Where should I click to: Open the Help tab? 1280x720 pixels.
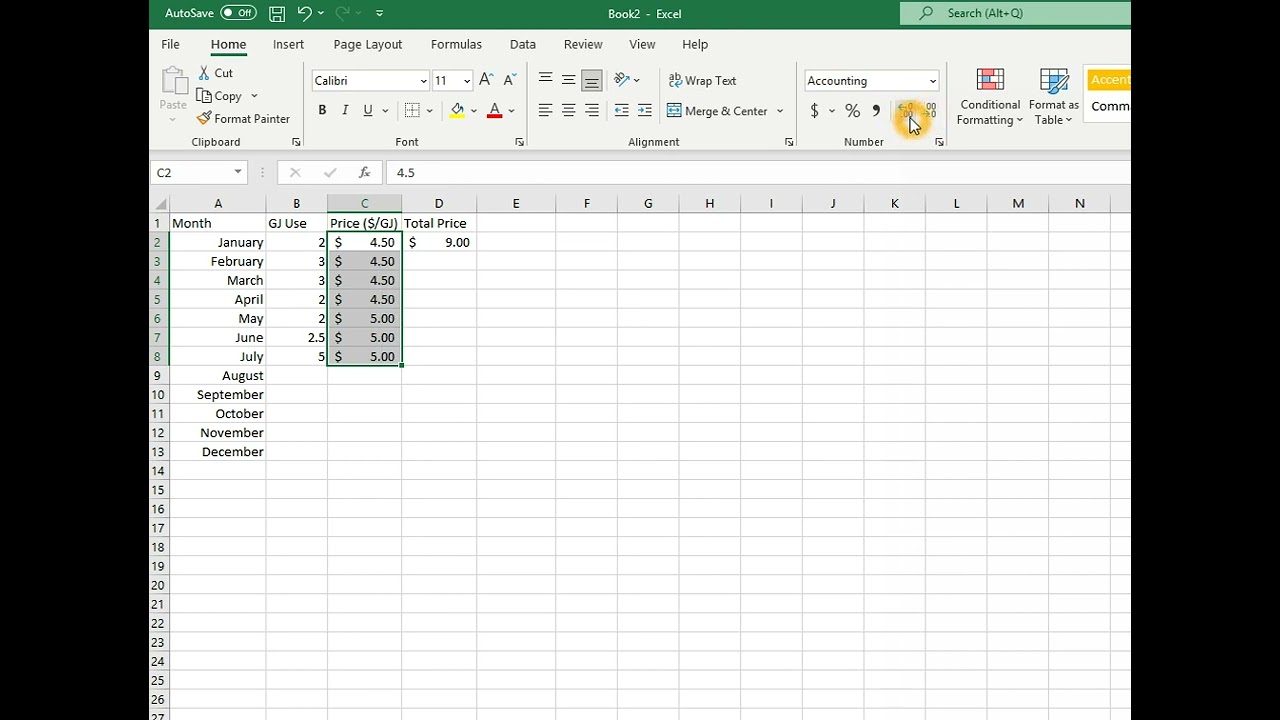pyautogui.click(x=695, y=44)
